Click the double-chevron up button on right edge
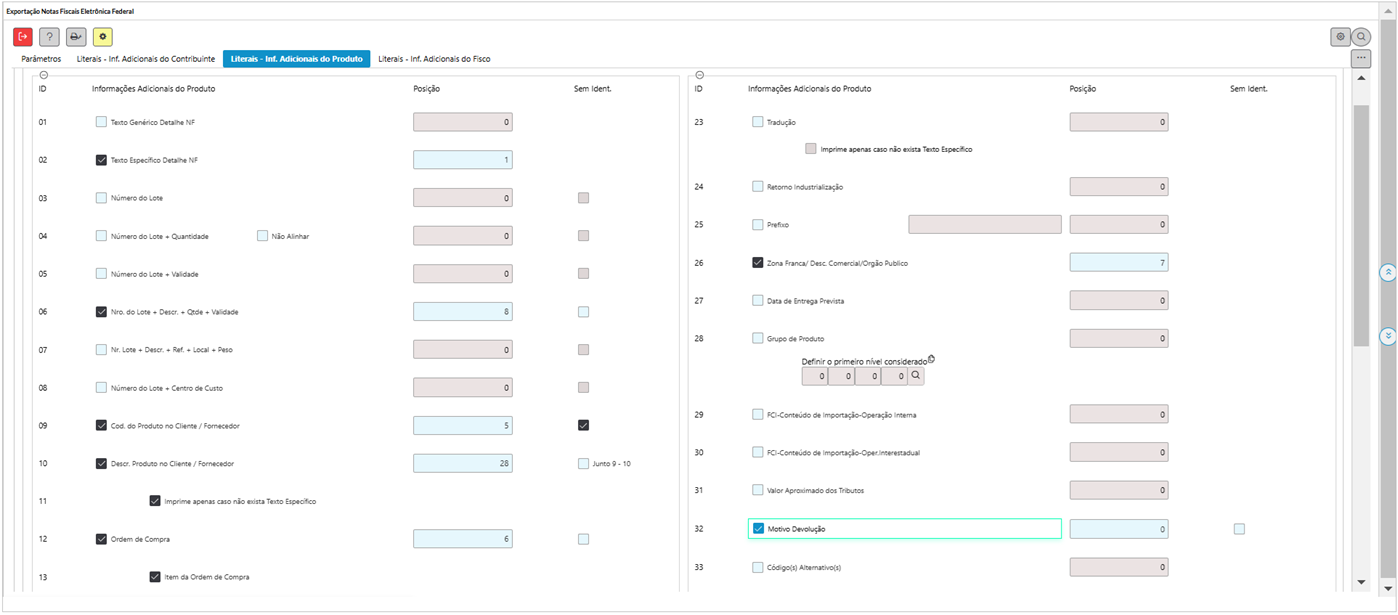1398x615 pixels. pos(1387,272)
